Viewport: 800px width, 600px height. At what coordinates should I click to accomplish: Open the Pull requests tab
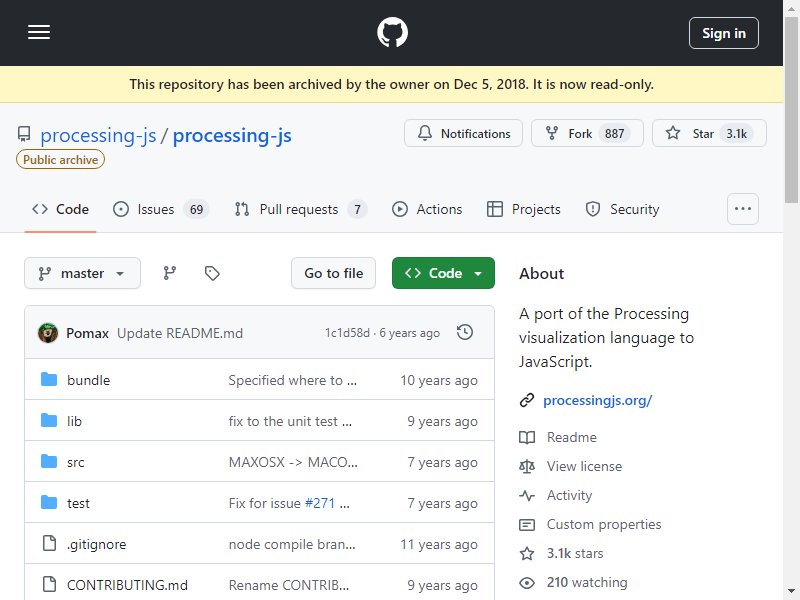pyautogui.click(x=301, y=209)
